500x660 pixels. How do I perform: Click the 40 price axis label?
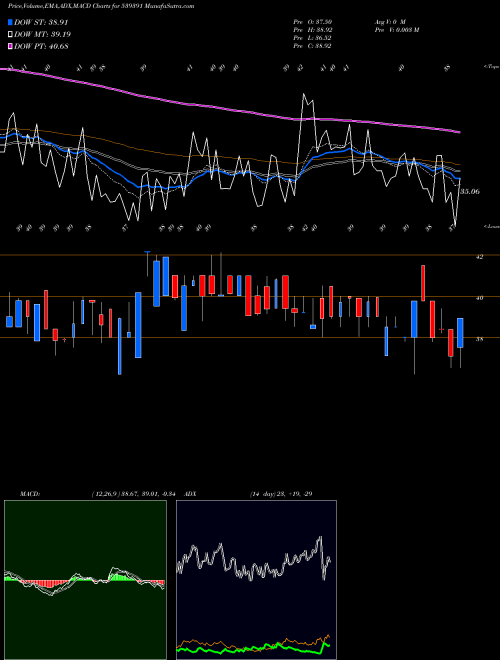(479, 298)
